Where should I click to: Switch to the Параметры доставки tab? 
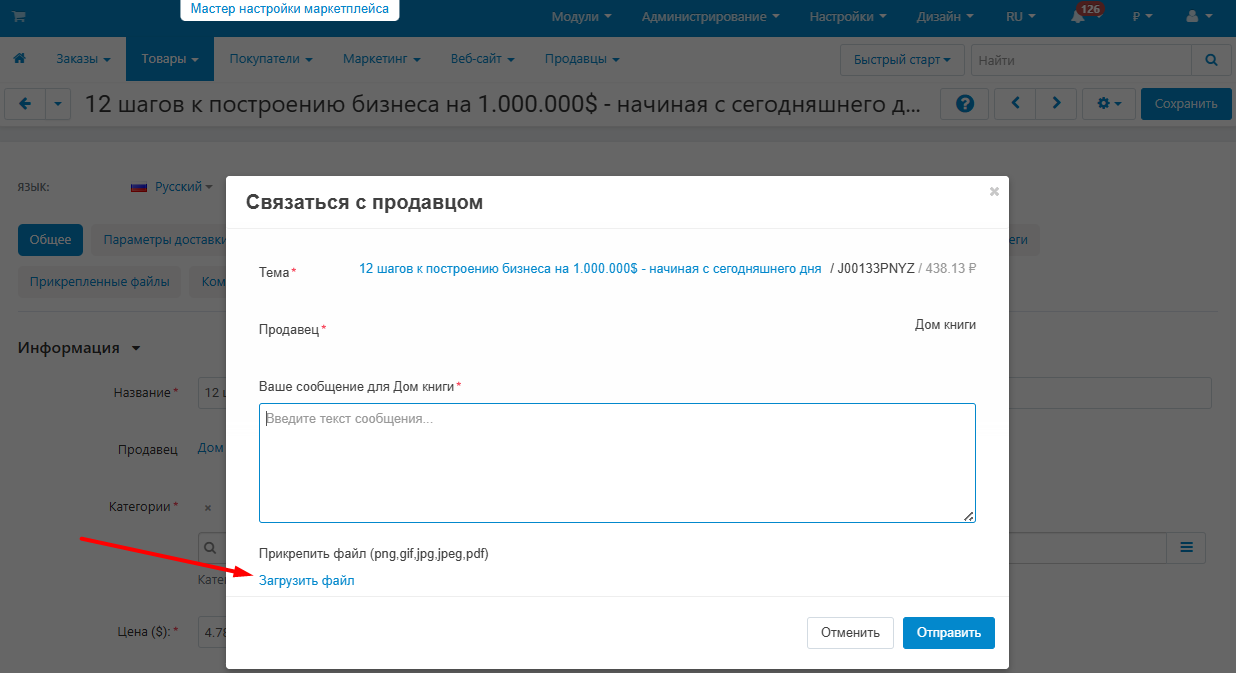tap(160, 240)
